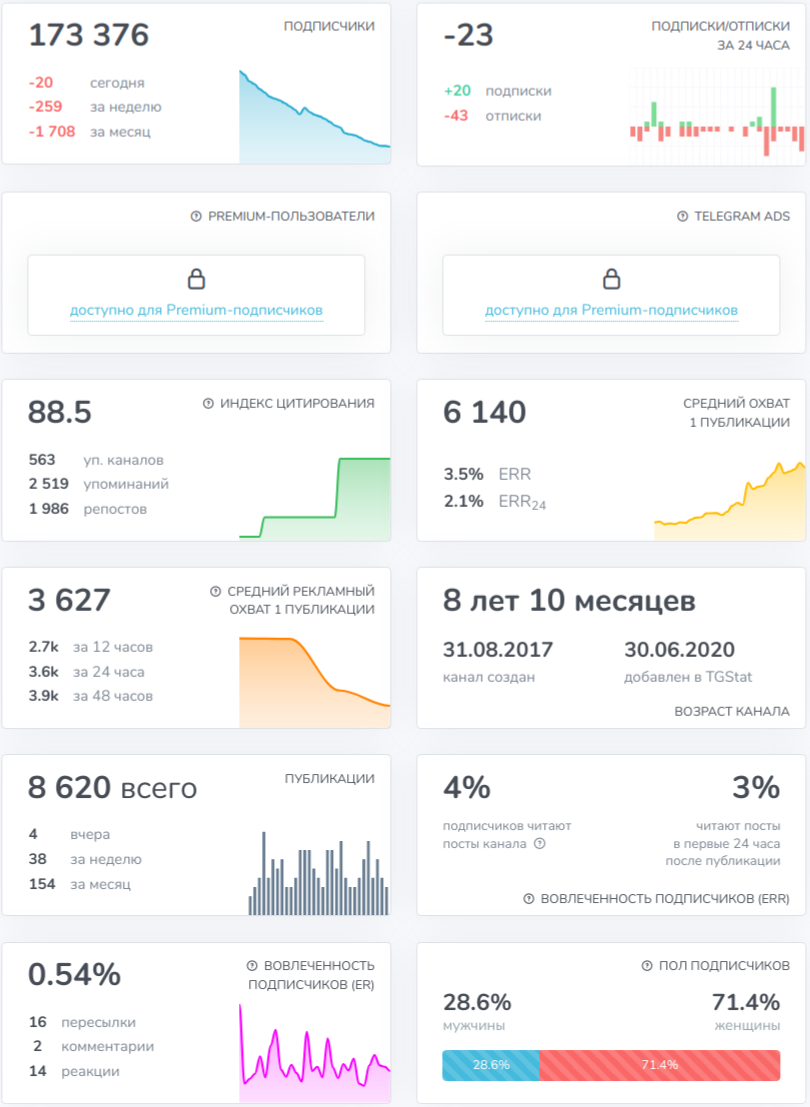Open Premium link in Telegram Ads card

click(612, 310)
